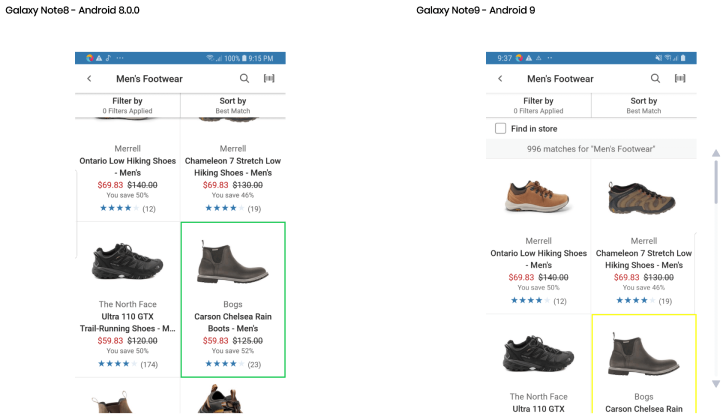Open Filter by on the Note8 screen
Screen dimensions: 727x414
127,105
